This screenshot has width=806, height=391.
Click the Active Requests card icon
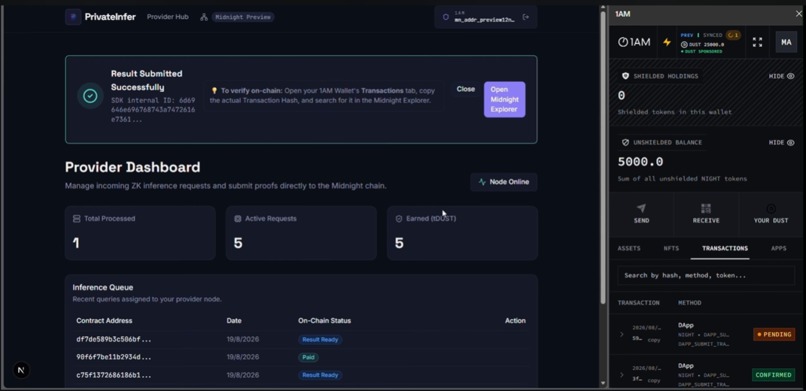point(237,218)
